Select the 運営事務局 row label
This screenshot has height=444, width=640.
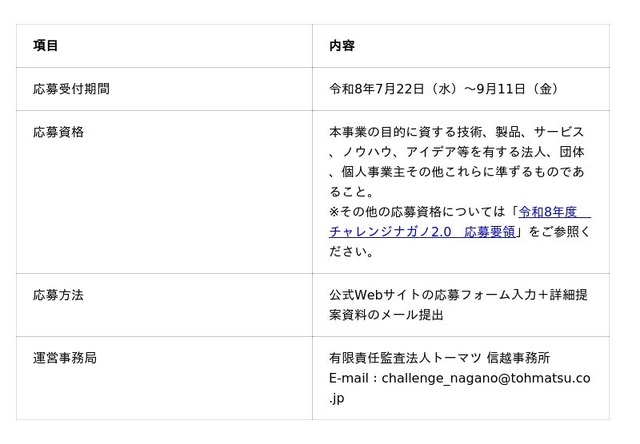tap(65, 358)
